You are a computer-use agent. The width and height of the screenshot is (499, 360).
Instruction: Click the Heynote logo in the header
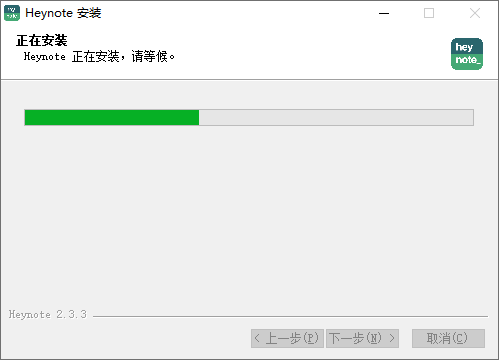coord(467,54)
